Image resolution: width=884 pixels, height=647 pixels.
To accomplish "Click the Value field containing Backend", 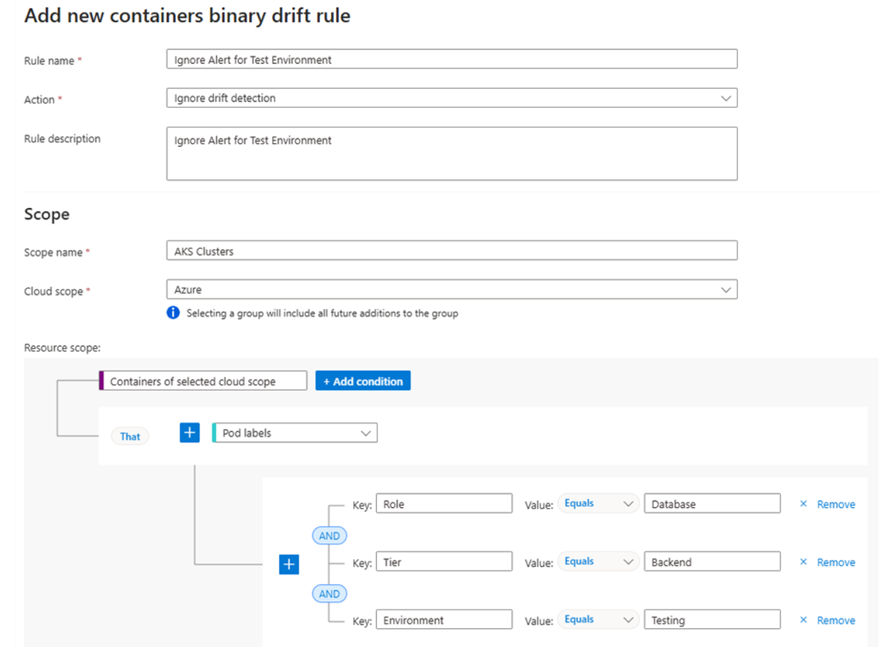I will point(712,562).
